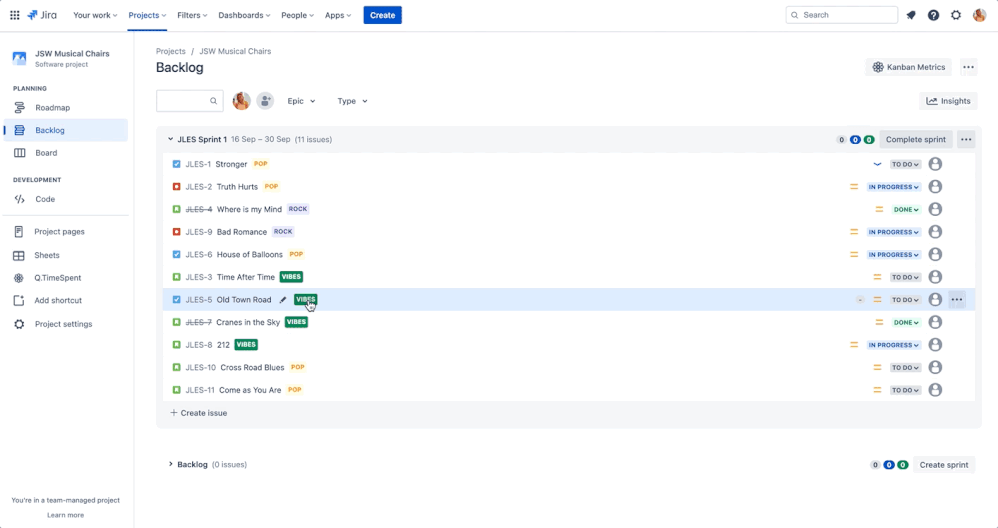Click the Projects breadcrumb link
The height and width of the screenshot is (528, 998).
click(171, 51)
